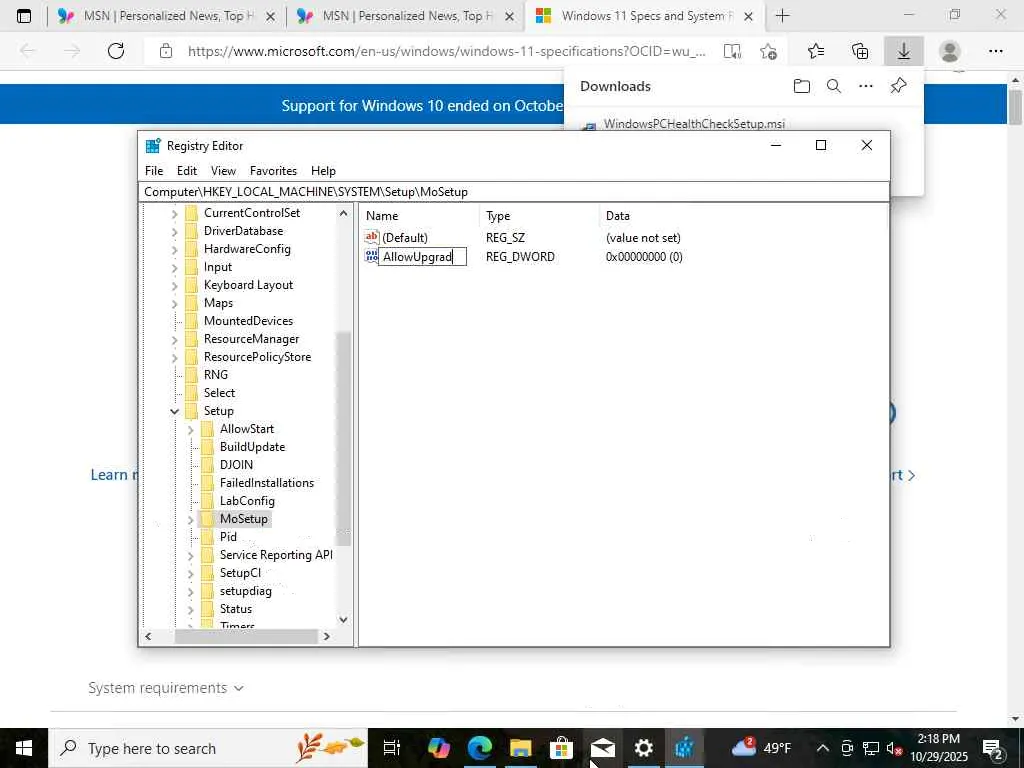Open notification center icon
The width and height of the screenshot is (1024, 768).
992,748
